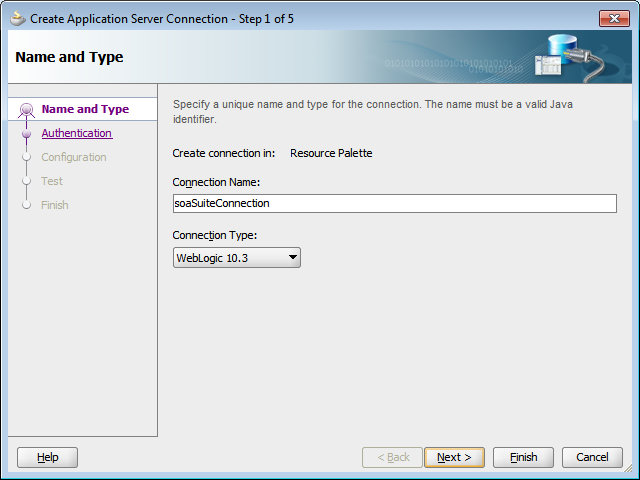
Task: Click the 'Connection Type:' label
Action: [x=214, y=235]
